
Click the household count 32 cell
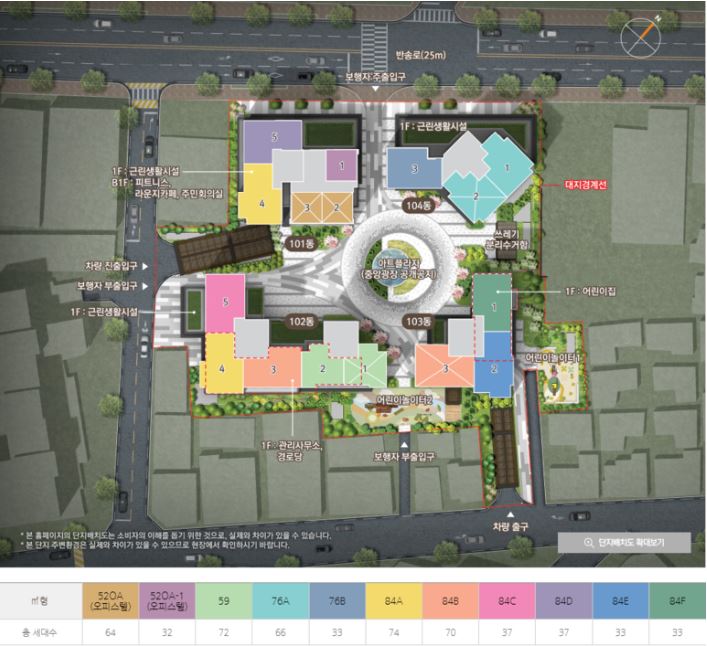[x=167, y=632]
